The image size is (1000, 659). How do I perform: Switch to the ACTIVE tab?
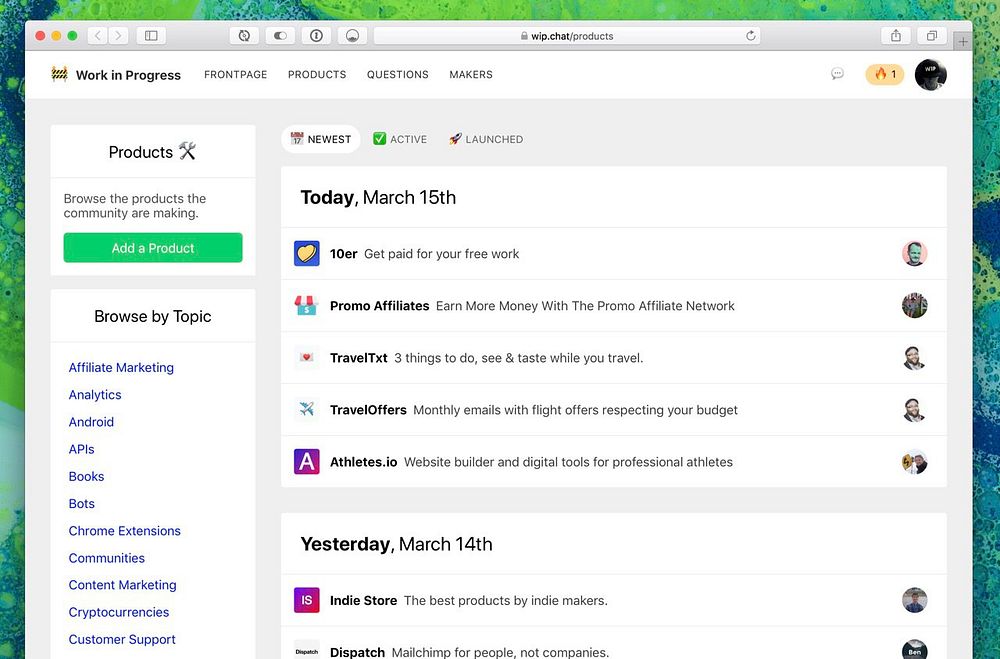point(400,139)
